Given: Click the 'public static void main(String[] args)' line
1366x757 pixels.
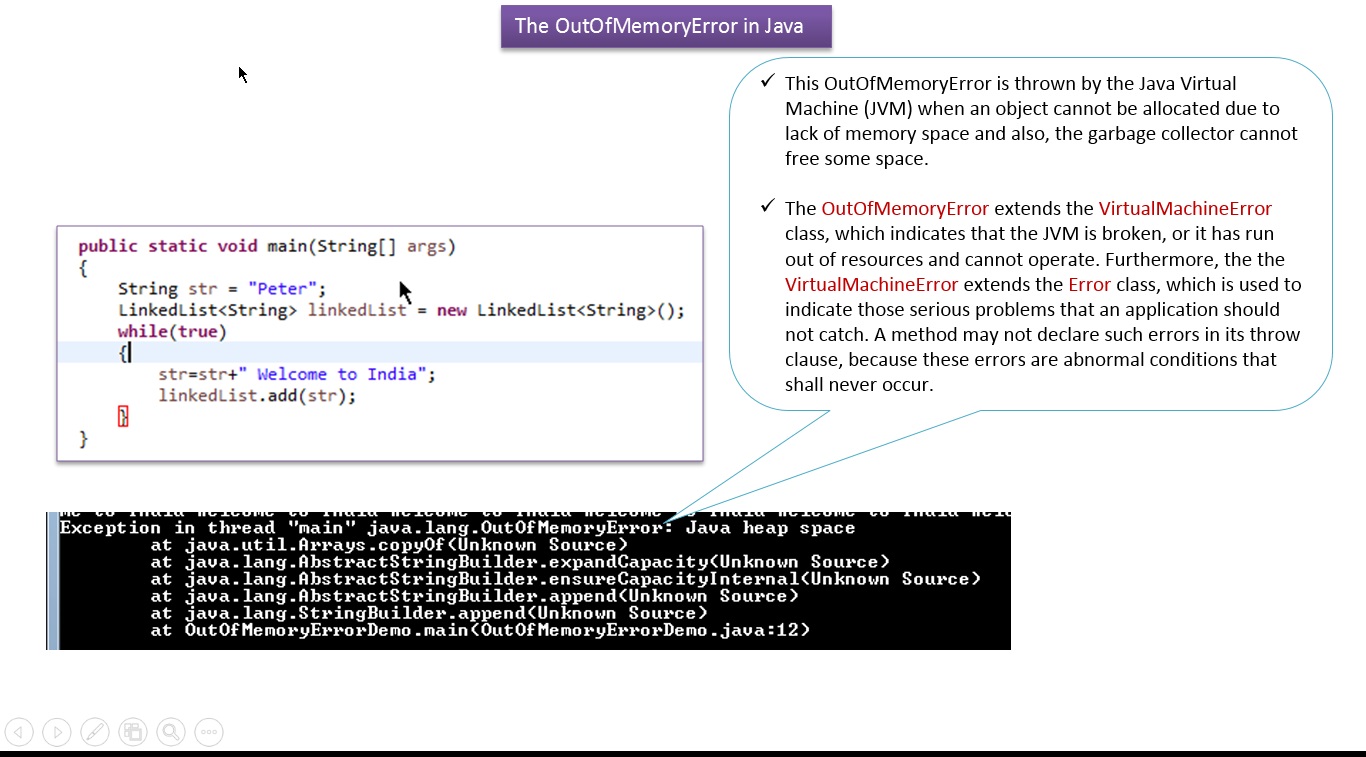Looking at the screenshot, I should point(267,246).
